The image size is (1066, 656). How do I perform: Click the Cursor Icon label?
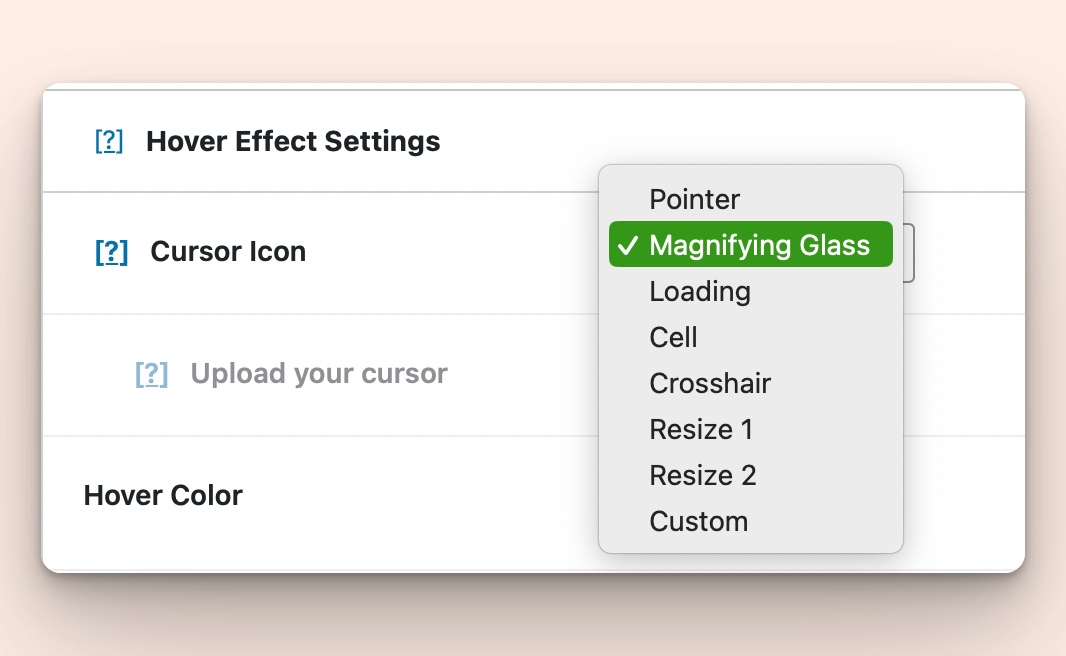click(x=228, y=252)
